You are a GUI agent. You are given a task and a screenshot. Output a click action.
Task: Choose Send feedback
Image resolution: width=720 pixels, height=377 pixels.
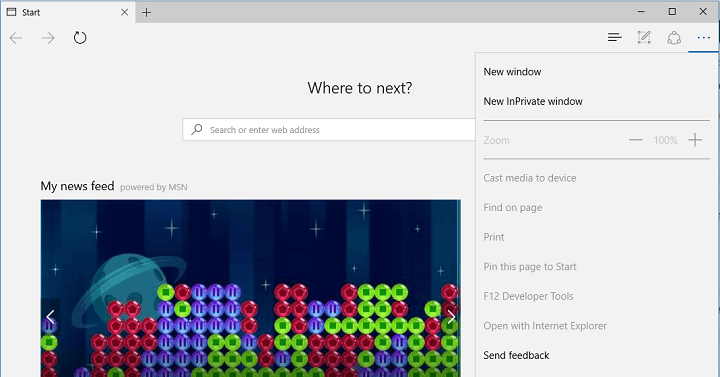tap(516, 355)
